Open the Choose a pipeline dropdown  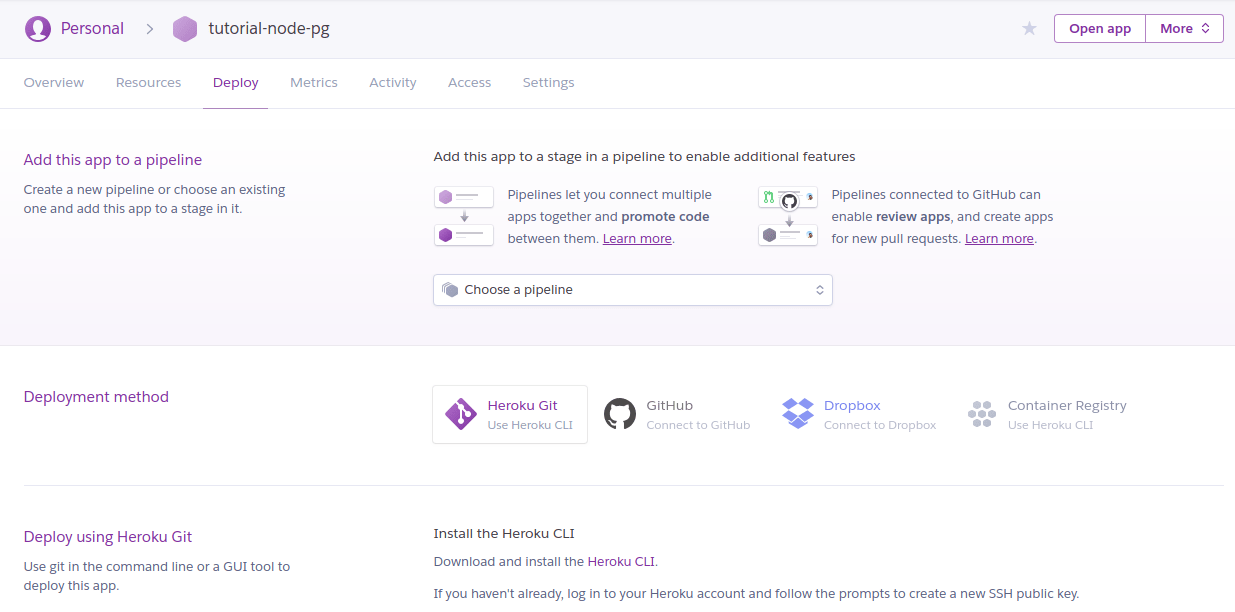click(633, 290)
